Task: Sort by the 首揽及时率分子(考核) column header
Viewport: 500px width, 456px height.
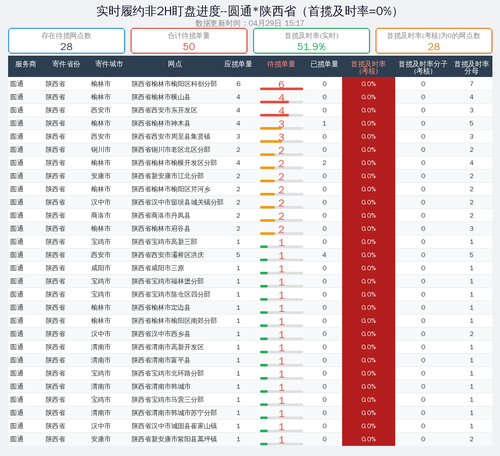Action: [423, 67]
